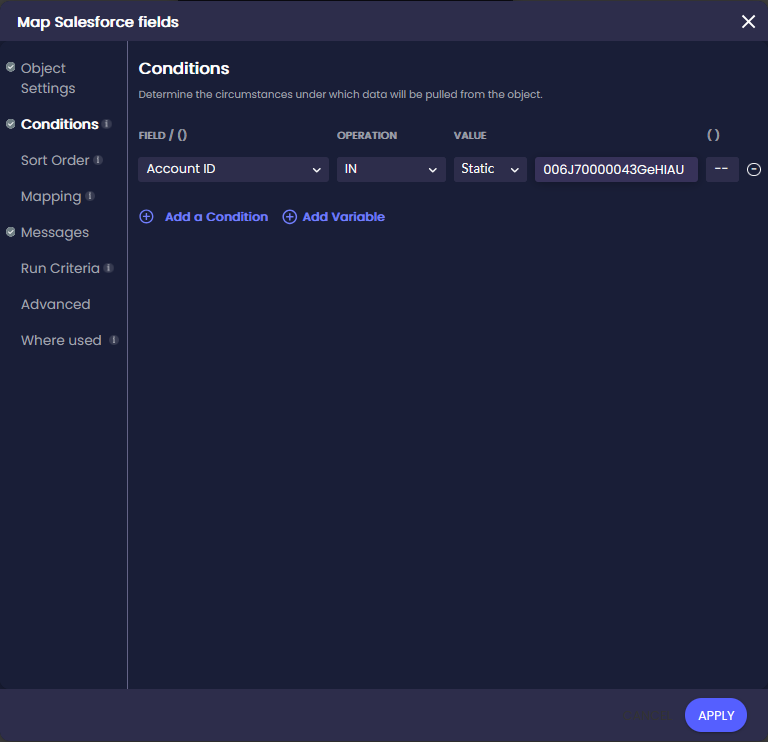Click the checkmark icon next to Conditions
Screen dimensions: 768x742
[x=10, y=124]
